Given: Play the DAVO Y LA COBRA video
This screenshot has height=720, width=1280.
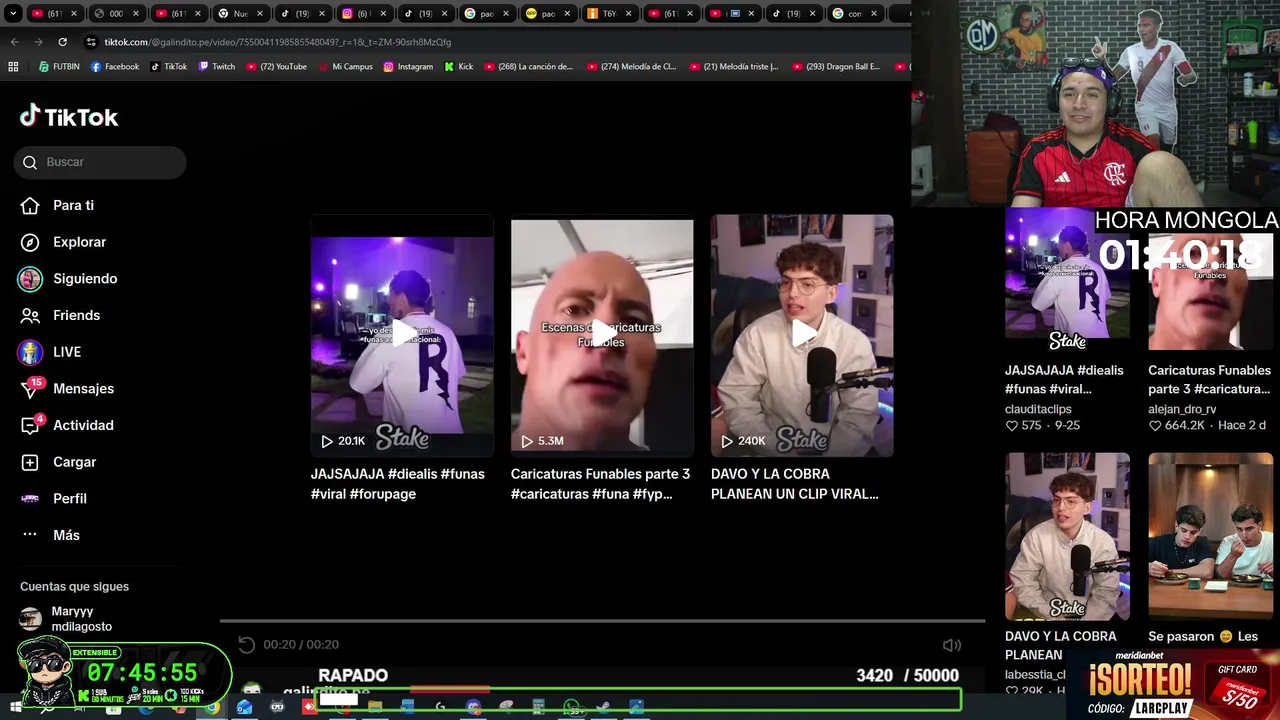Looking at the screenshot, I should [x=802, y=335].
